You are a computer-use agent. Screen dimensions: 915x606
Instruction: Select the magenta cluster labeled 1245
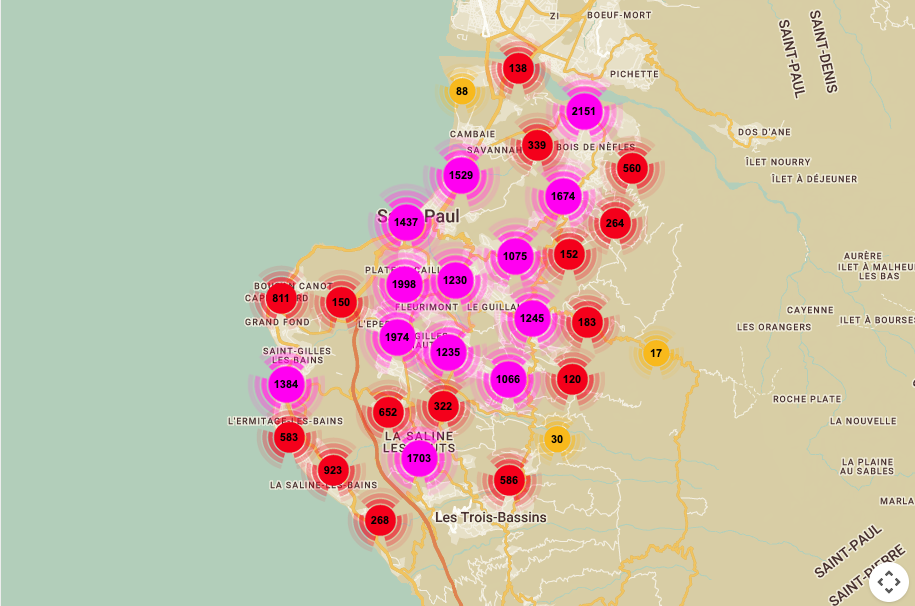click(532, 319)
